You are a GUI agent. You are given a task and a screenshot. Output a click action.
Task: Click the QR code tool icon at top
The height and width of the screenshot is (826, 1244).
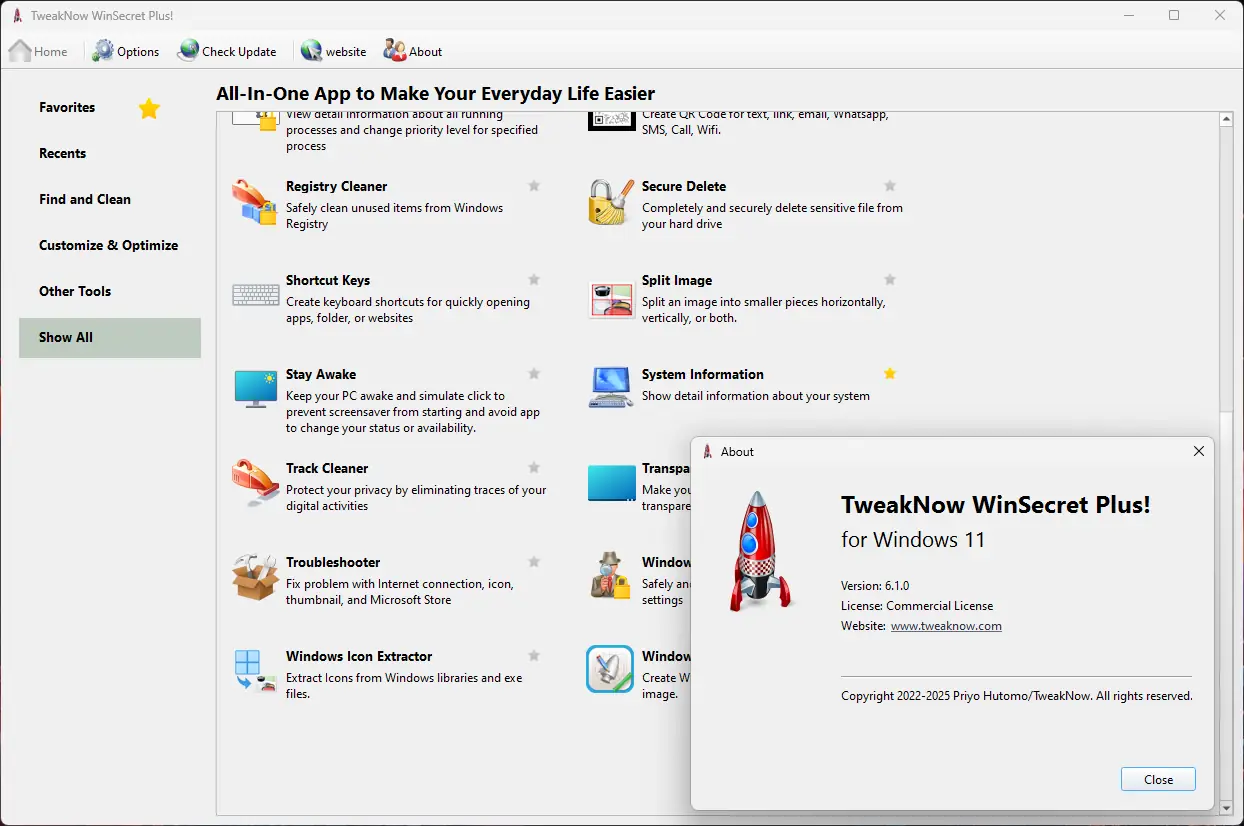point(612,122)
